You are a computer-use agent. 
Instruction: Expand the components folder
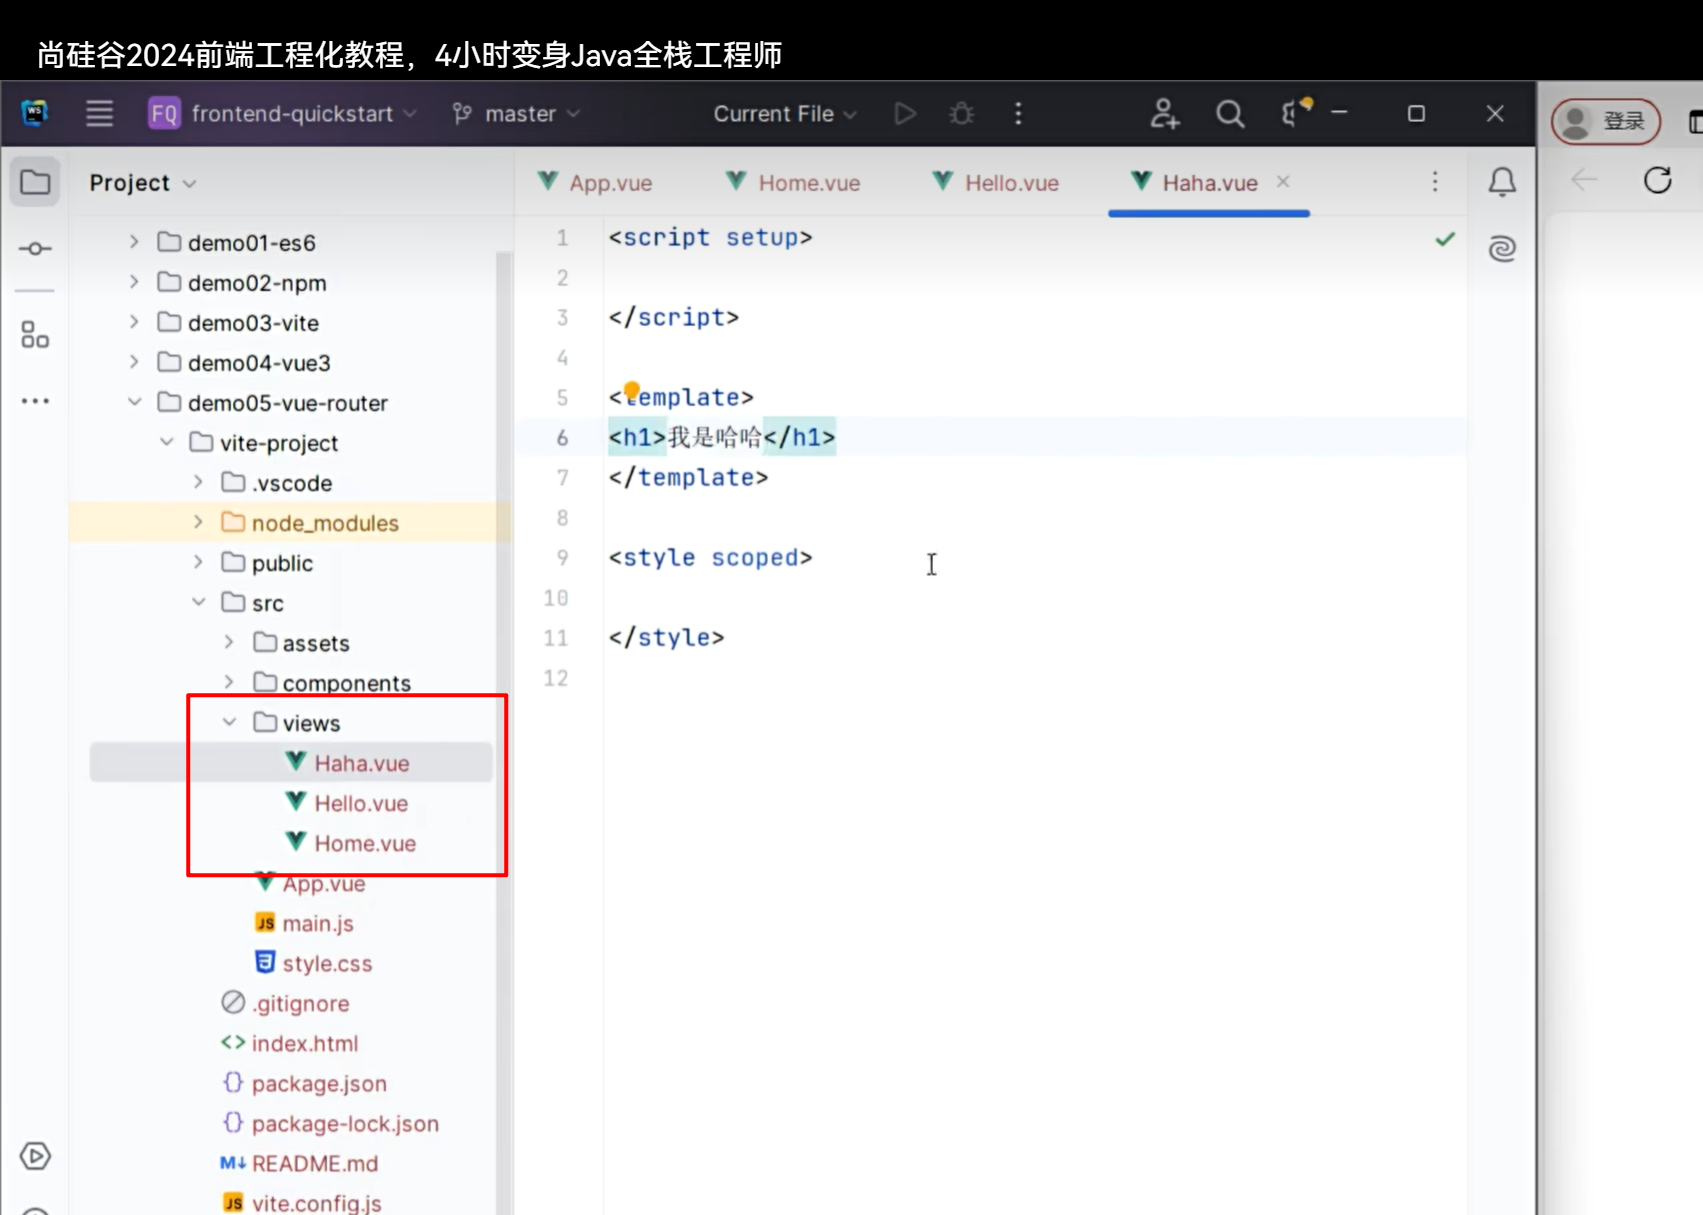click(229, 682)
